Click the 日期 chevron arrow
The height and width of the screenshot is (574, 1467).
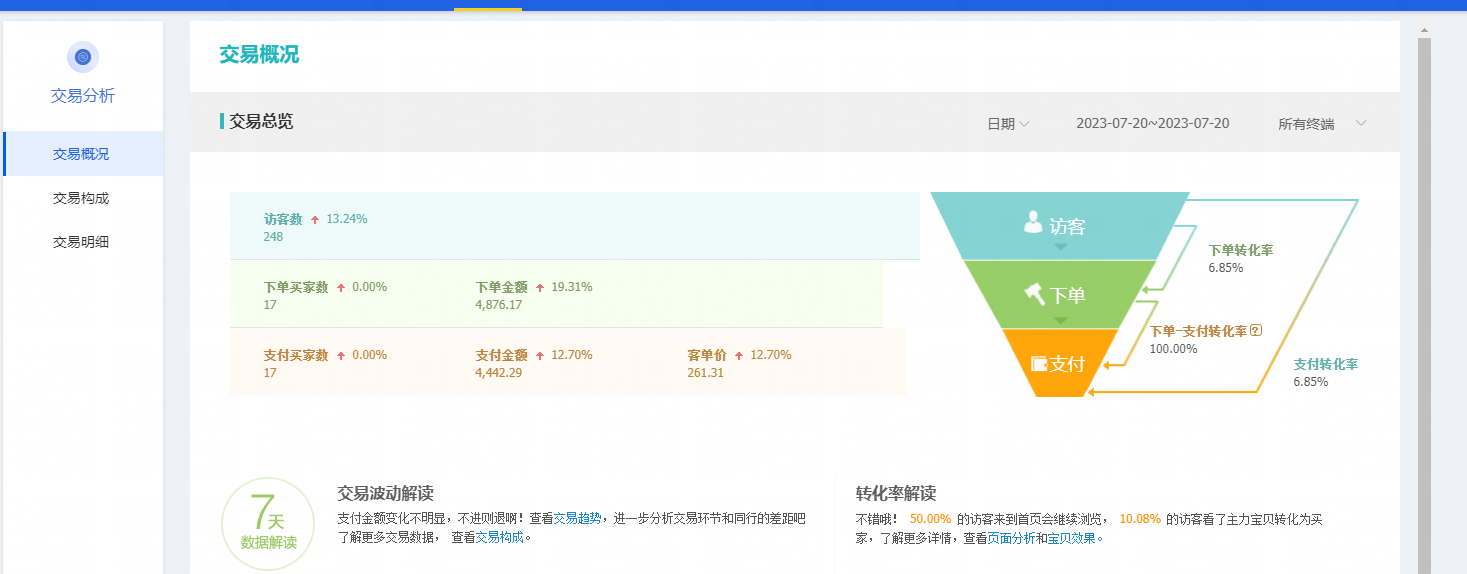pyautogui.click(x=1024, y=124)
